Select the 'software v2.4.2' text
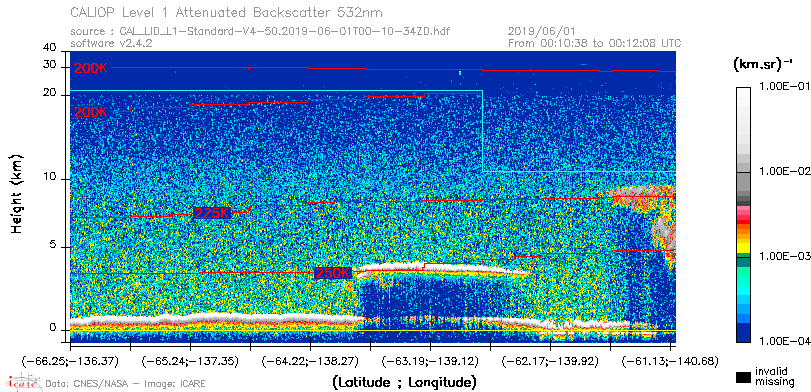Image resolution: width=811 pixels, height=392 pixels. pos(111,43)
